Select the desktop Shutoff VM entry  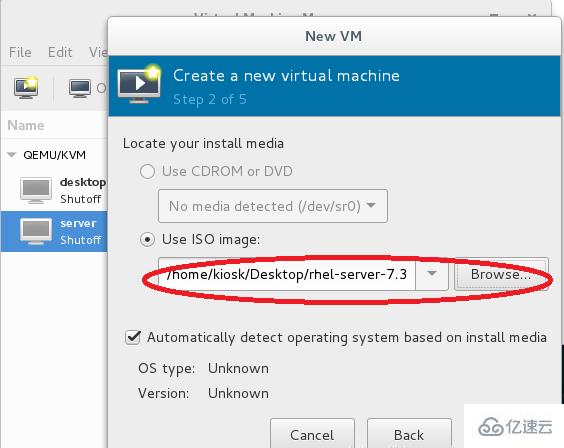(54, 191)
